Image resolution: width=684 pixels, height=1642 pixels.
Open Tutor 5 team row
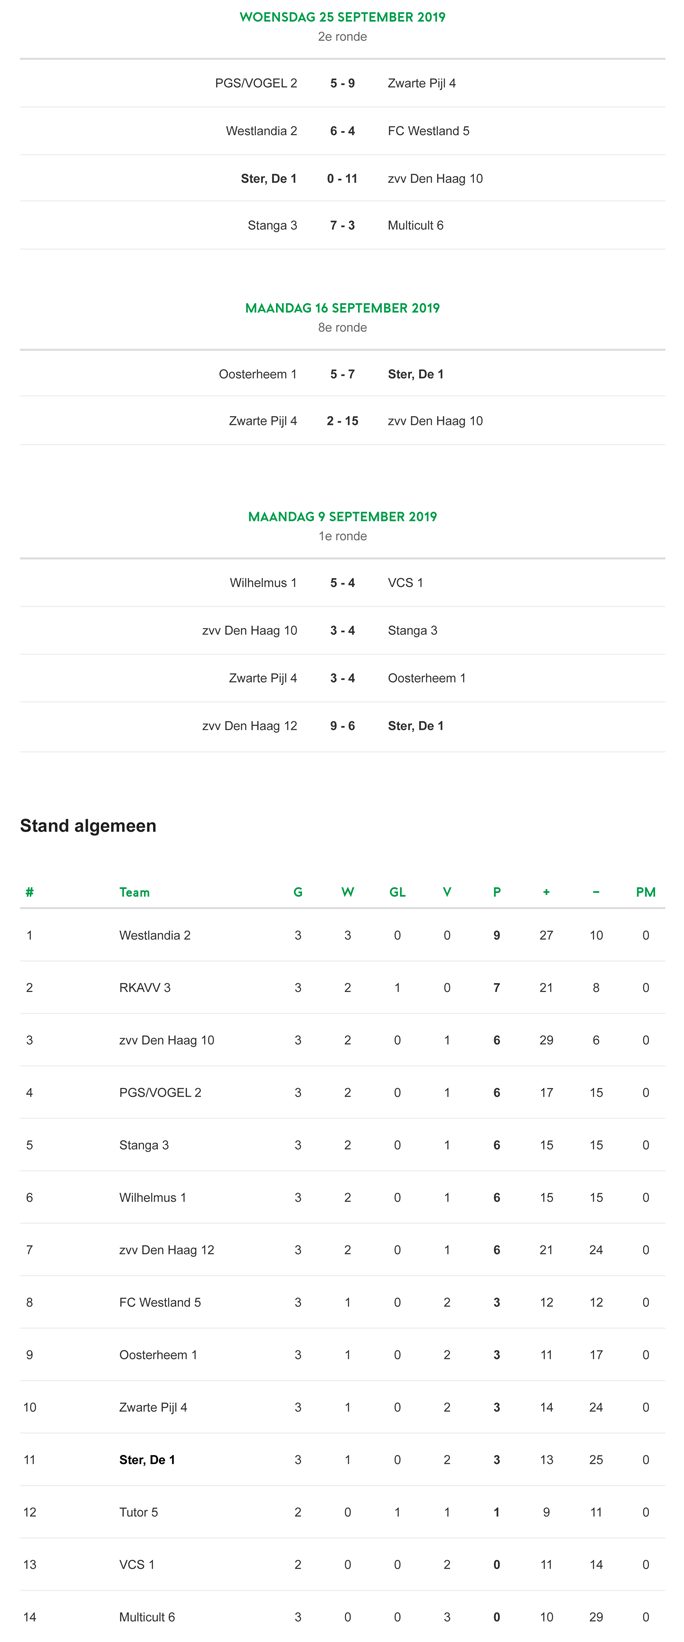click(x=342, y=1512)
